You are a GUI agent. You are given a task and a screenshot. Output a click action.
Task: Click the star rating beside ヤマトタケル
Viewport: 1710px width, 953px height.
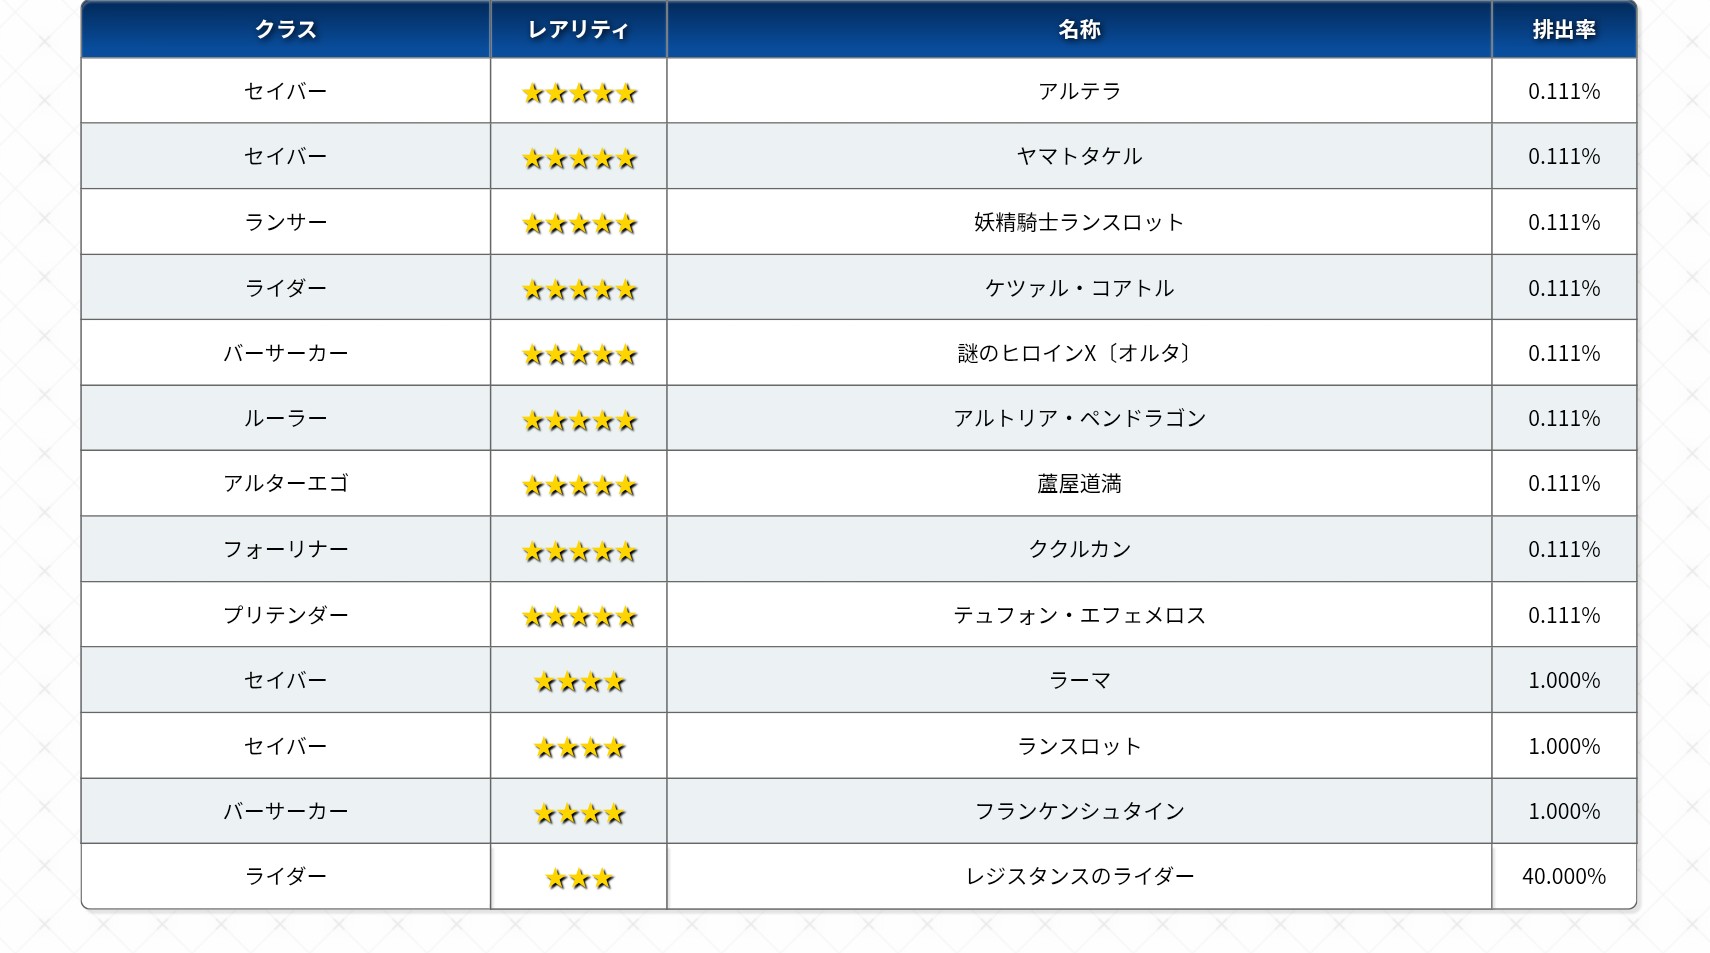pos(579,158)
